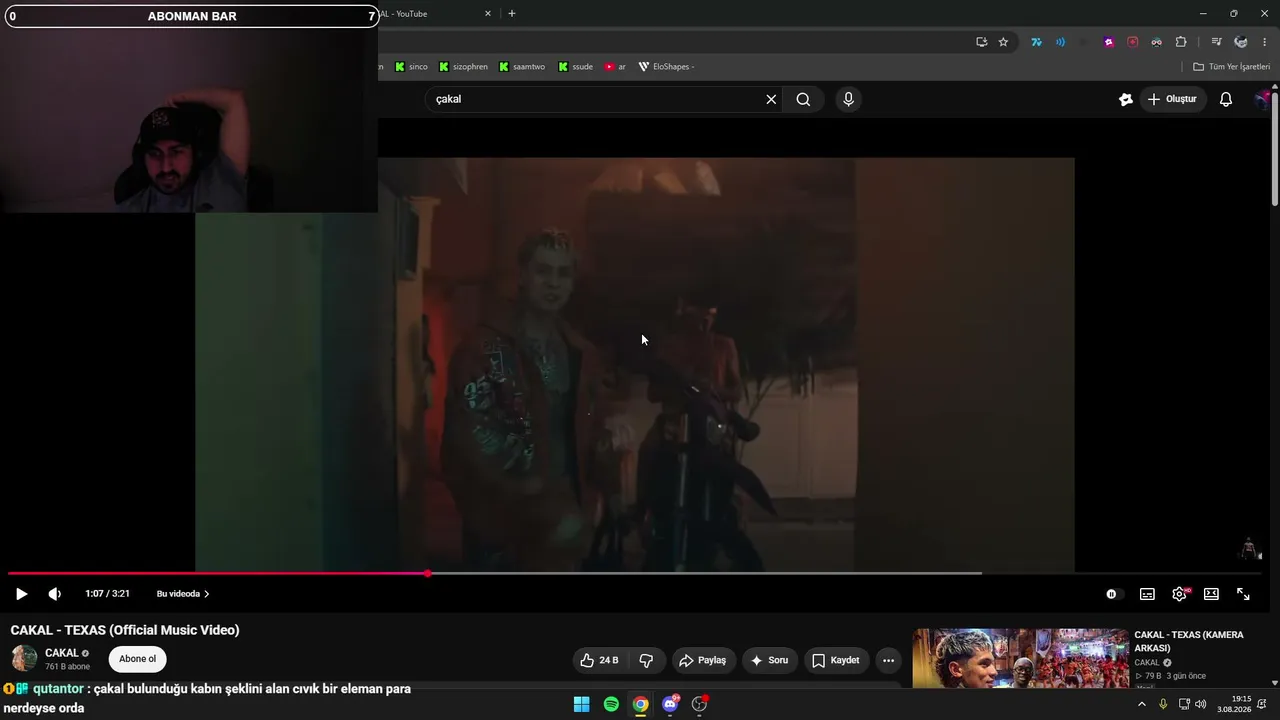Click the tray microphone indicator icon
The width and height of the screenshot is (1280, 720).
point(1163,704)
